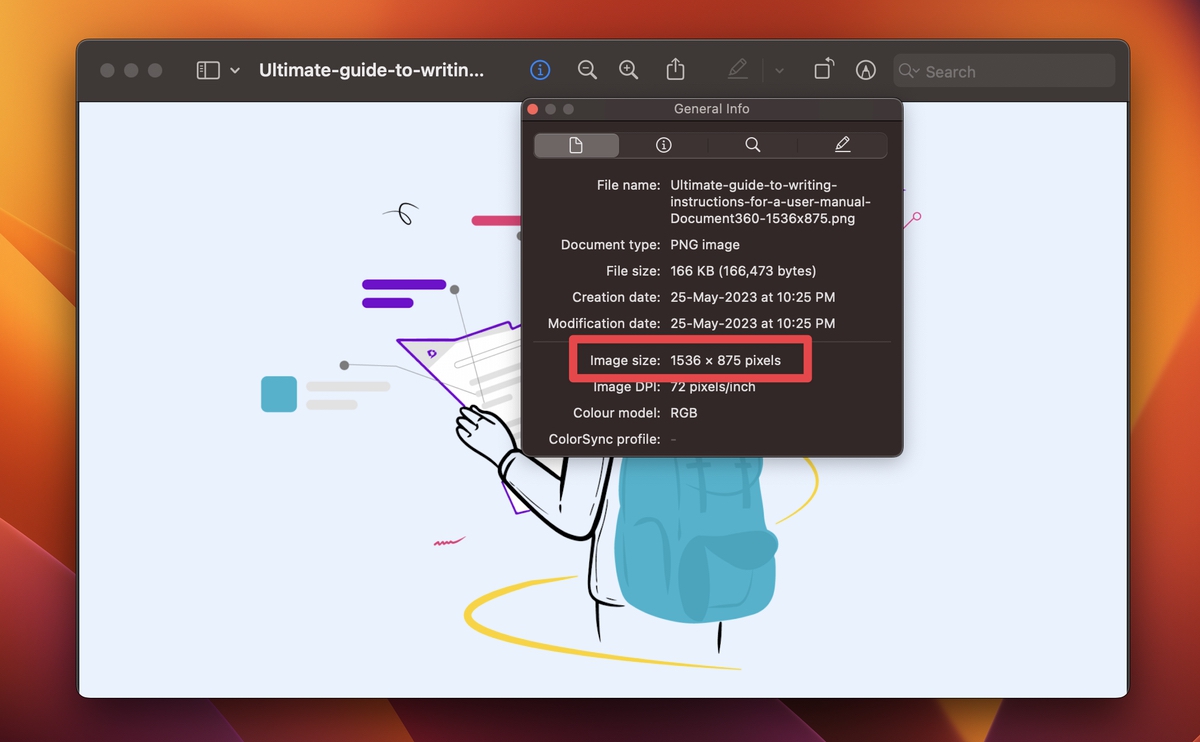
Task: Open the Keywords pane via magnifier icon
Action: (x=752, y=144)
